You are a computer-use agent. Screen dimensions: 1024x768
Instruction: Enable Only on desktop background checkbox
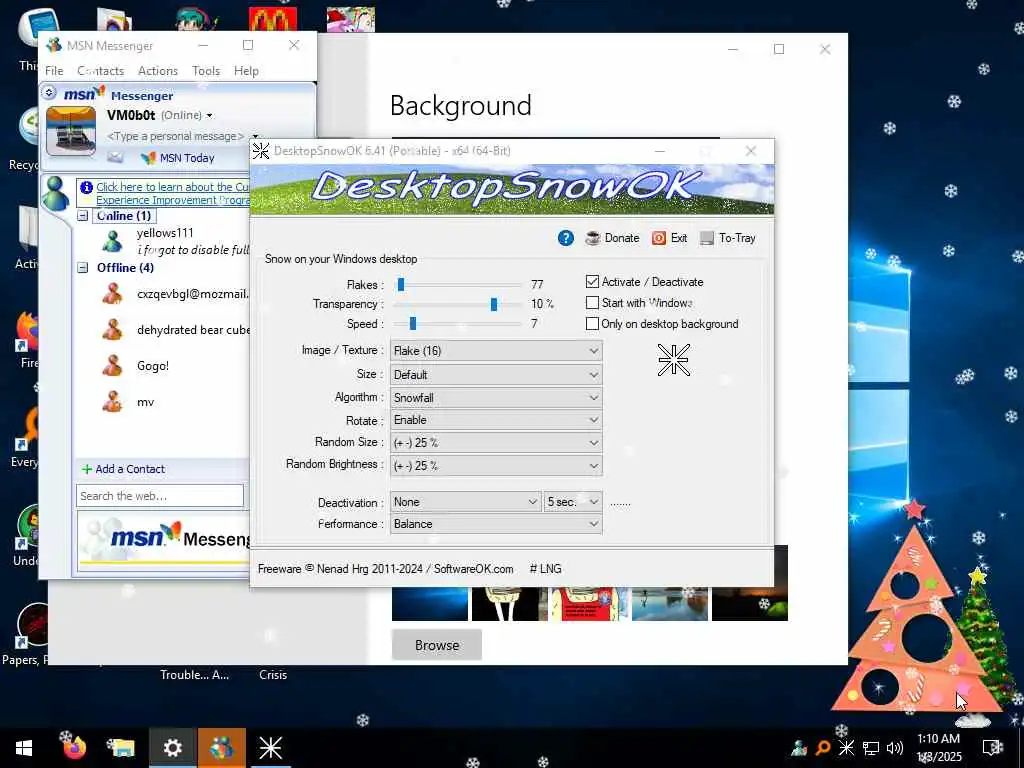592,323
